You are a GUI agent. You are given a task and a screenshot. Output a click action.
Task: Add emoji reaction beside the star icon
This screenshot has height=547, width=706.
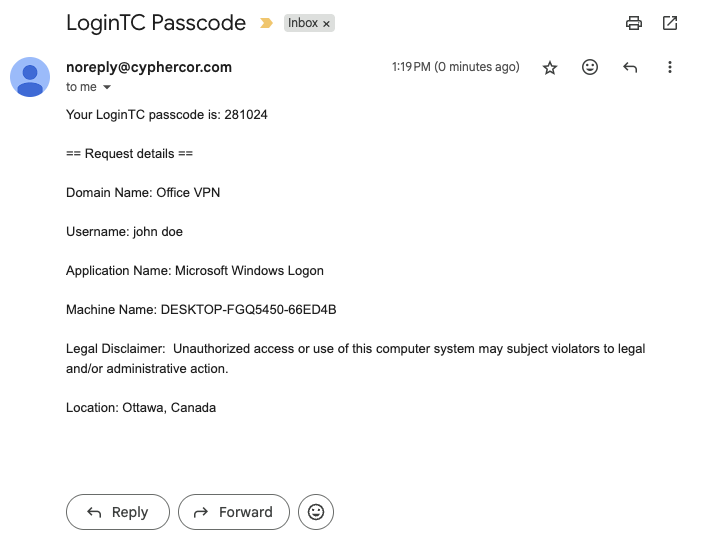pos(590,68)
